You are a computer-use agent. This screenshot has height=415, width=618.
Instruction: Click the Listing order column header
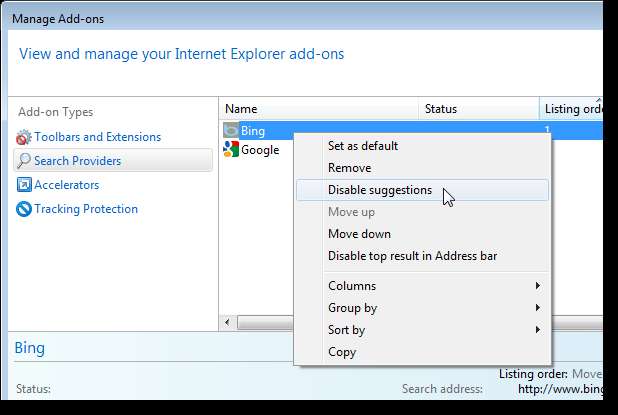[x=570, y=108]
